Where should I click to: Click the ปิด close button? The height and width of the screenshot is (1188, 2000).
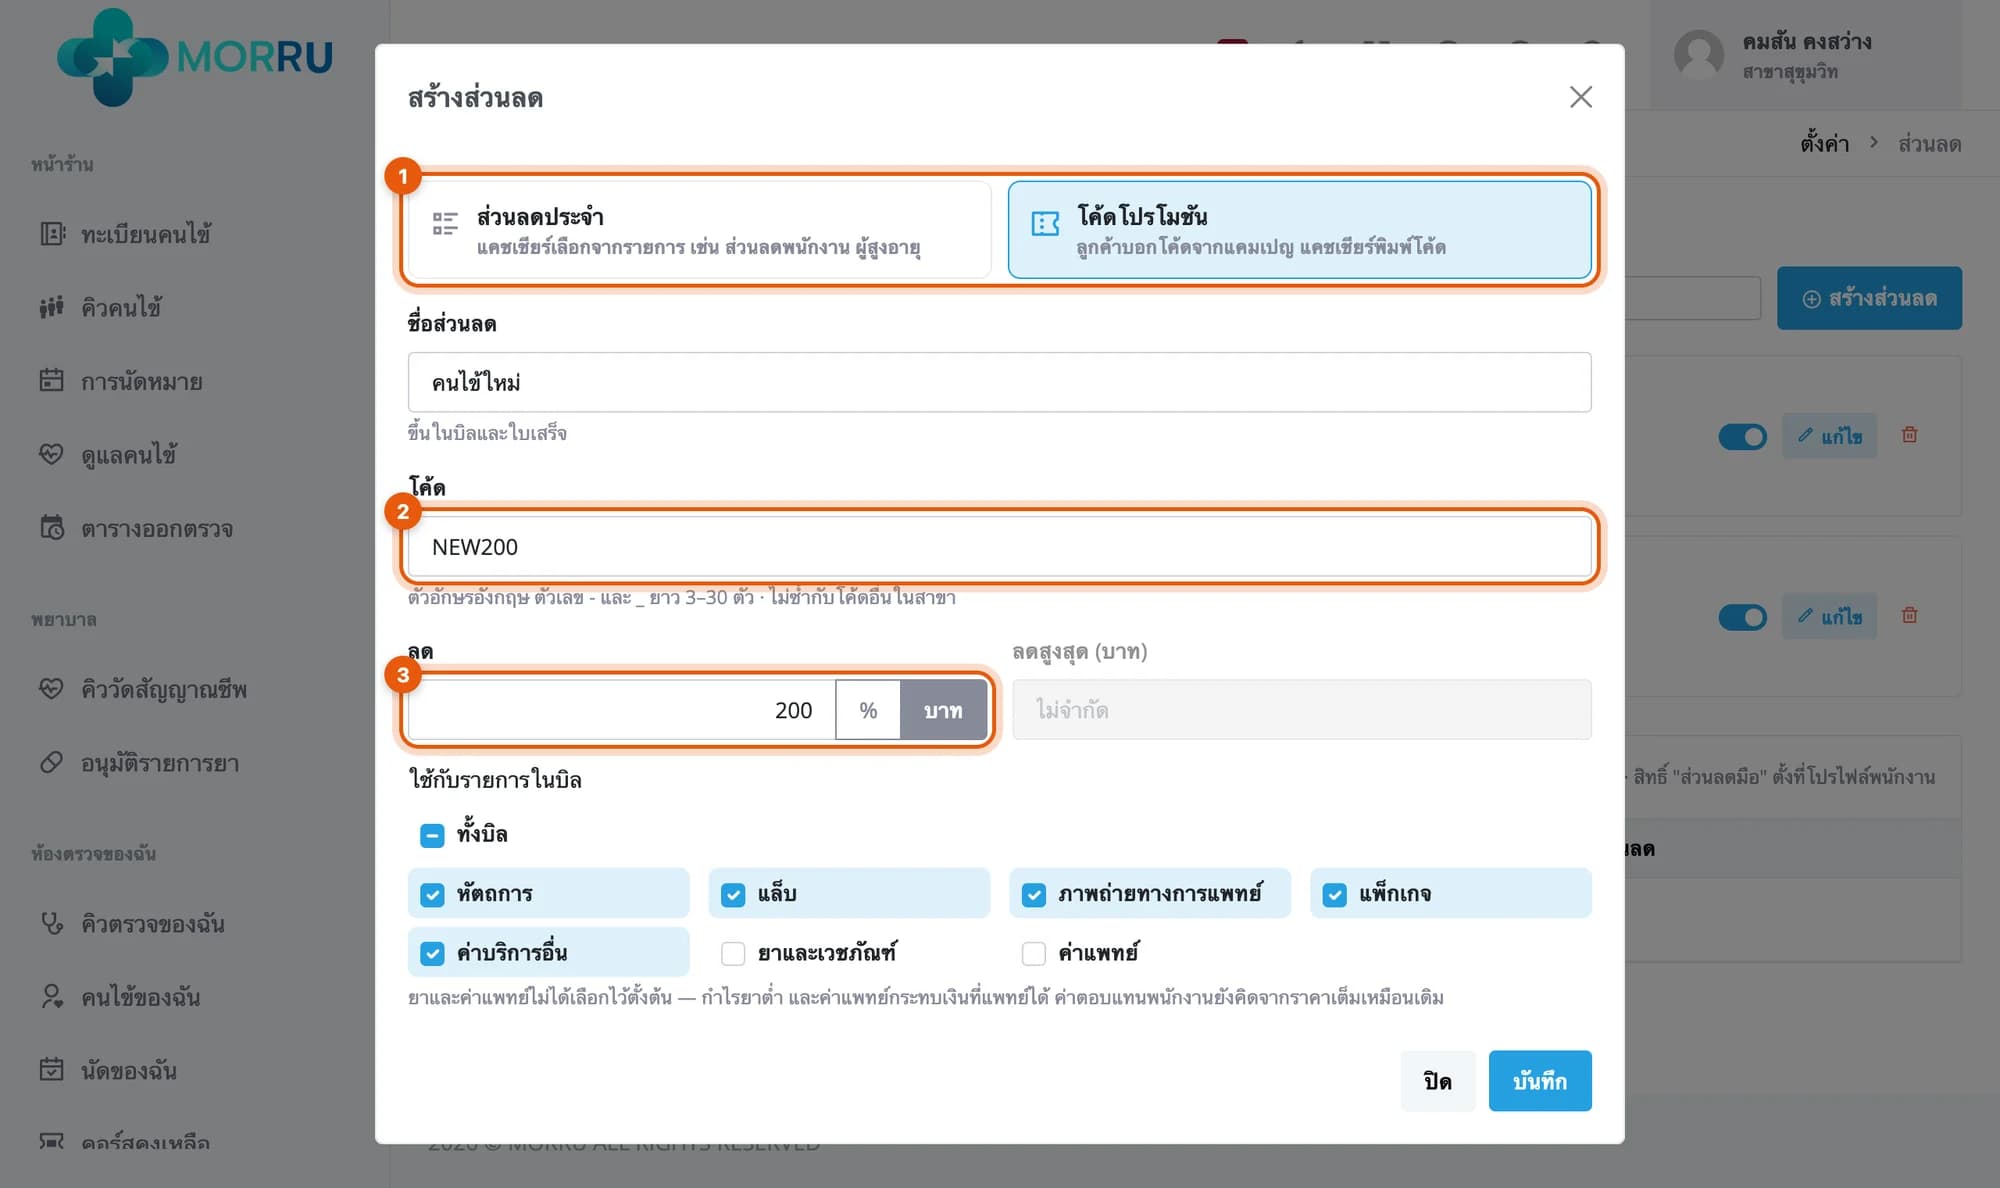1437,1081
